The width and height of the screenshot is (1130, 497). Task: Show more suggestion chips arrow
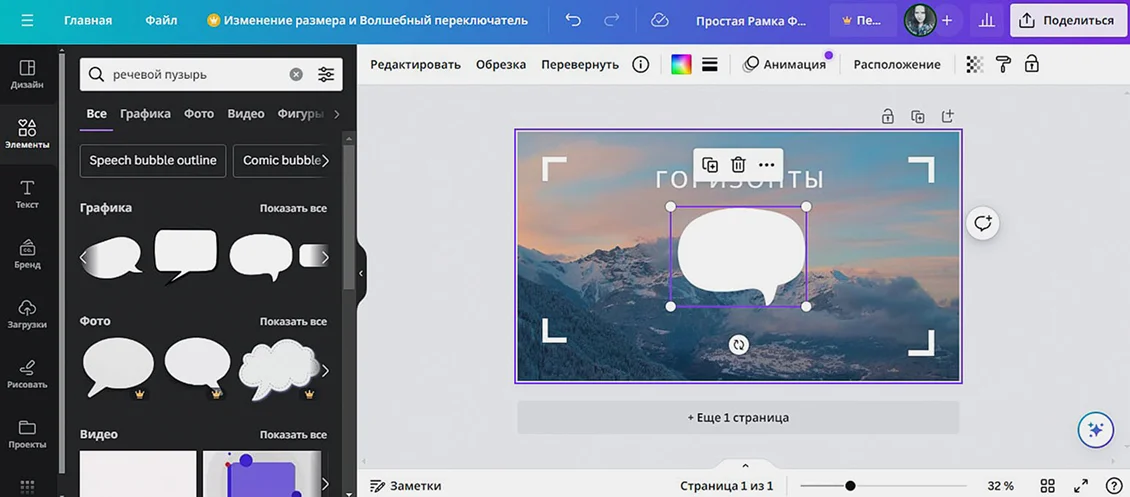(x=326, y=161)
